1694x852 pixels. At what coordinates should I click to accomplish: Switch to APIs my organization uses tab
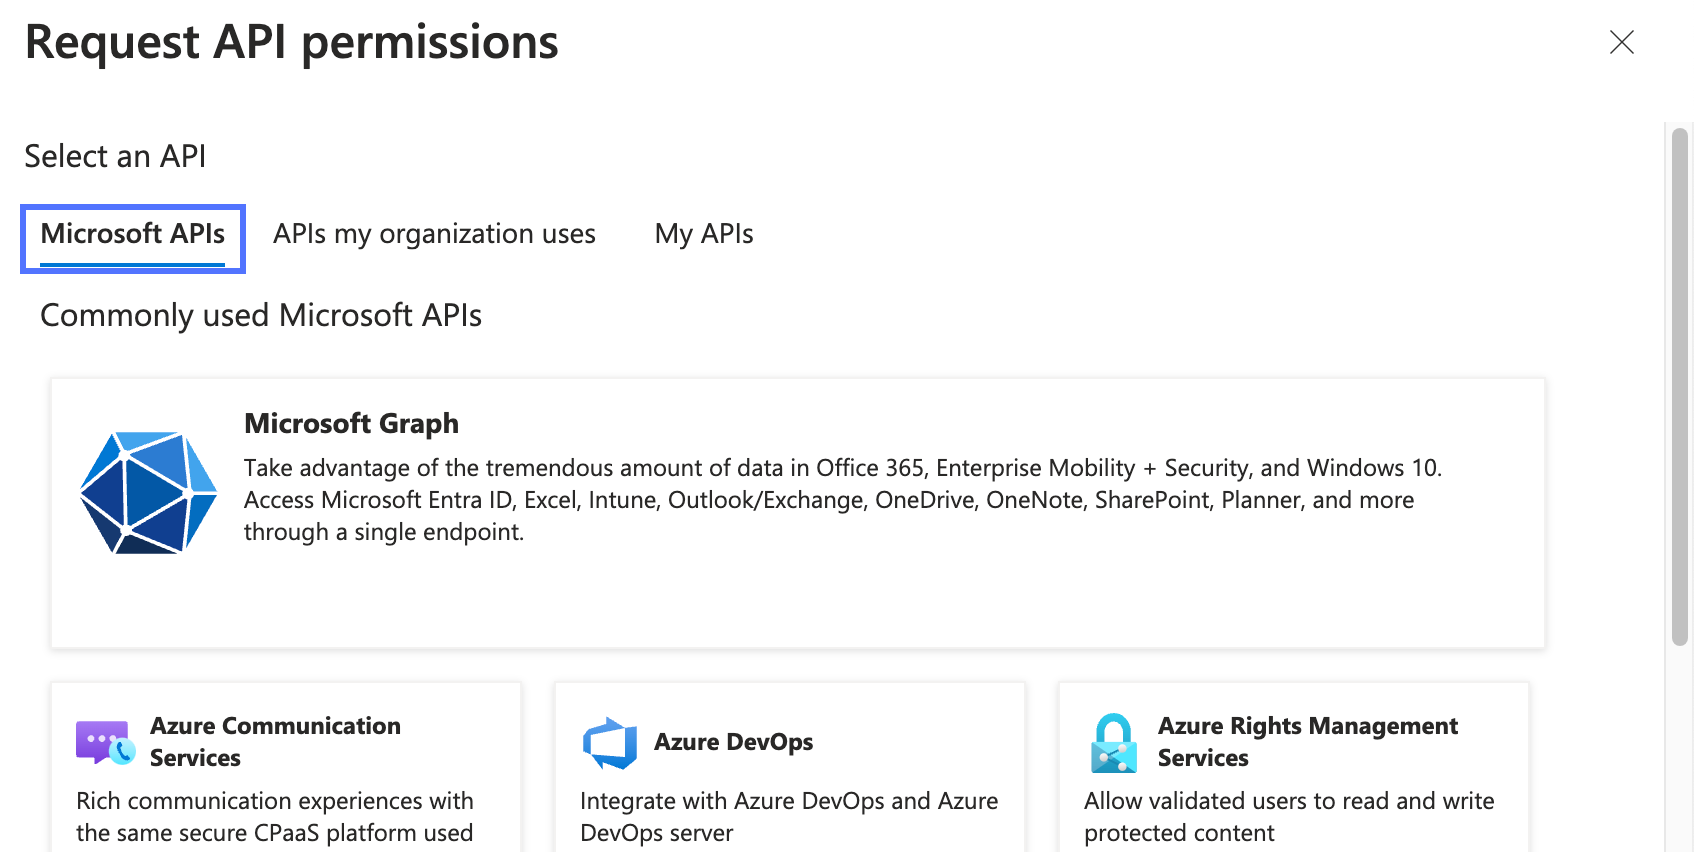coord(435,234)
